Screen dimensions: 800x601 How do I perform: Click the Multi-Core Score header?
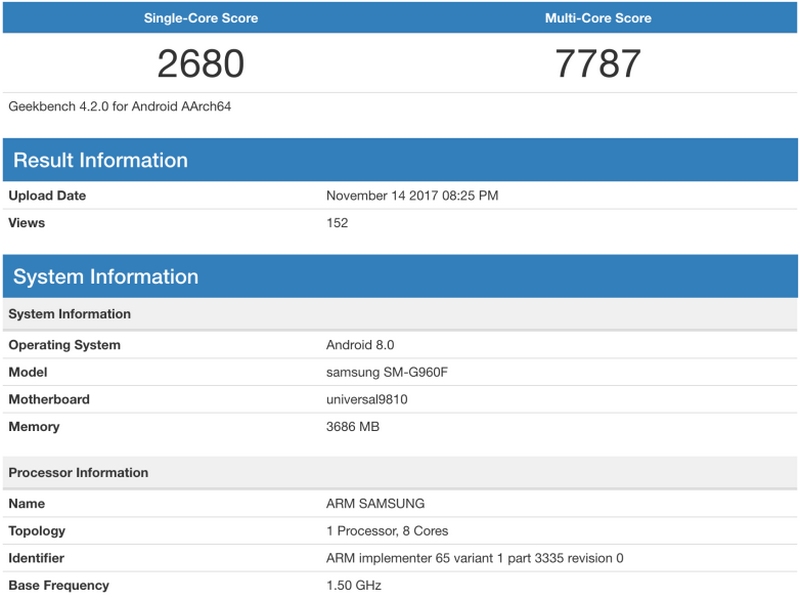[x=598, y=18]
